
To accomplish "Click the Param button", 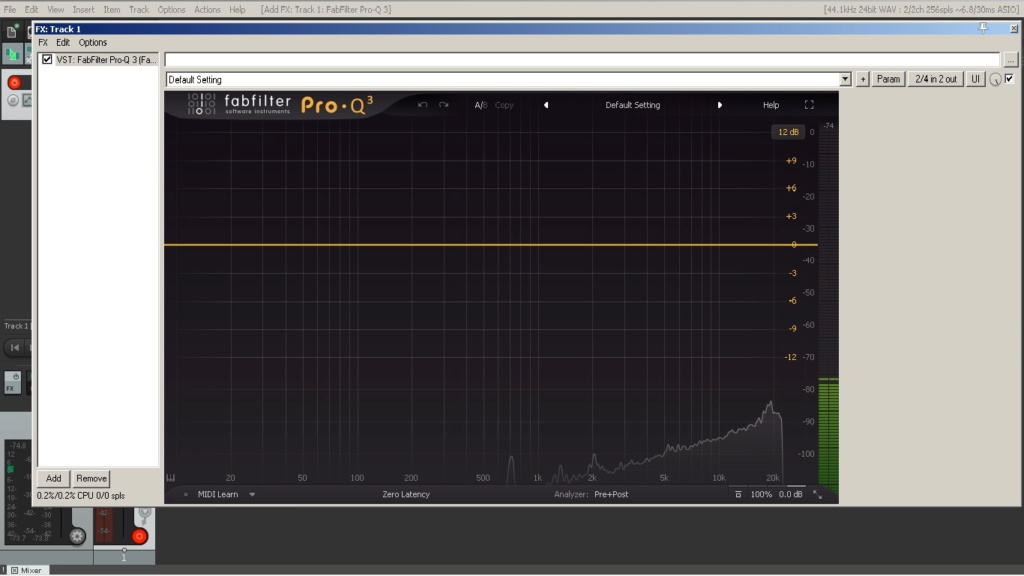I will (x=888, y=79).
